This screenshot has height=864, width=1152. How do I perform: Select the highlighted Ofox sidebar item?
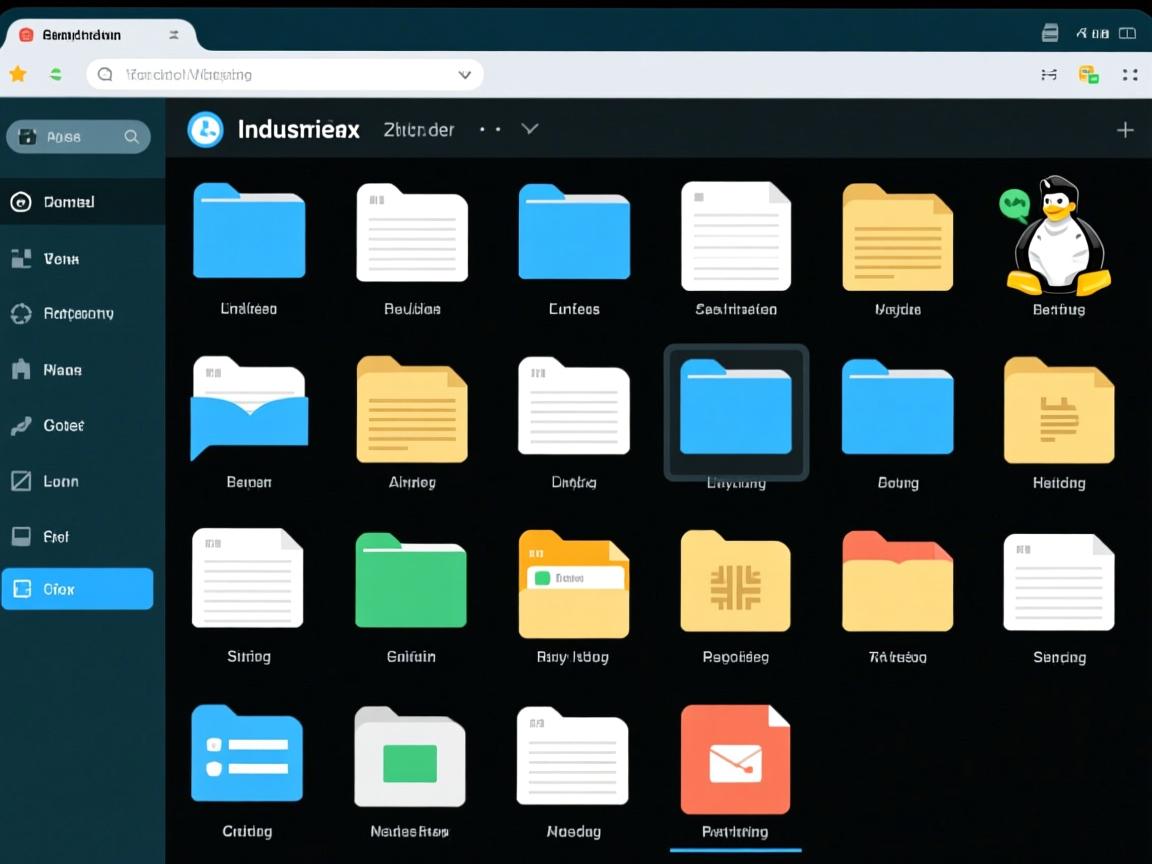pyautogui.click(x=77, y=589)
